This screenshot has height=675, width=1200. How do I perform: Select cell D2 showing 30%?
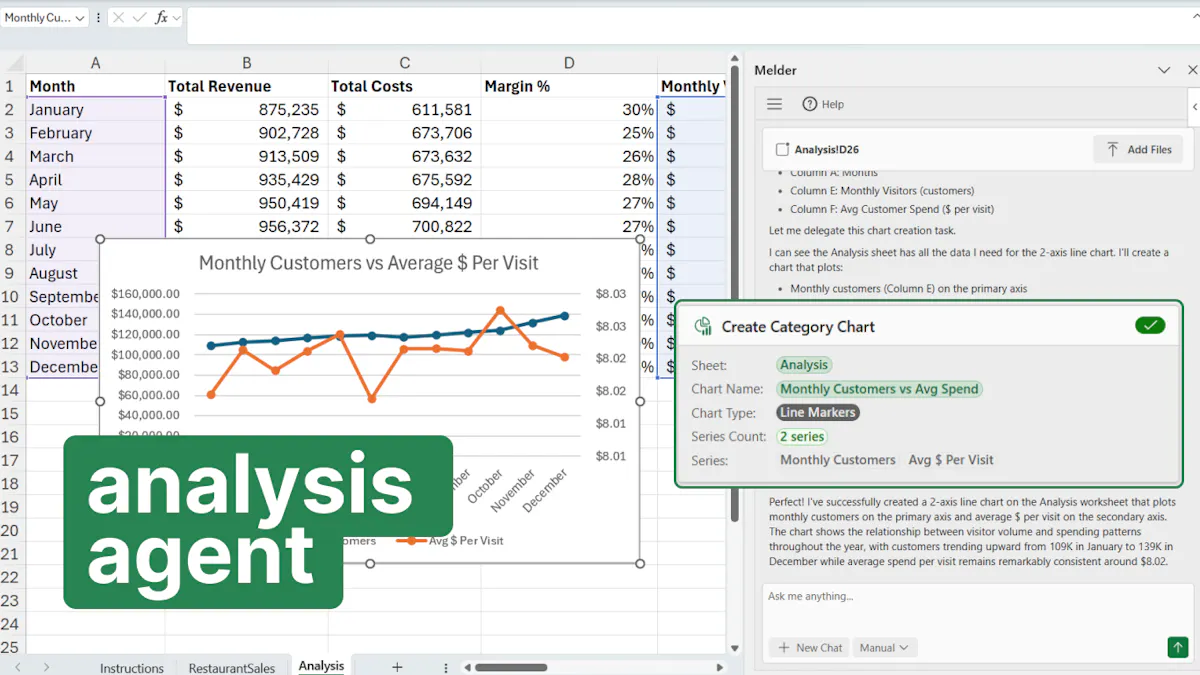[569, 110]
